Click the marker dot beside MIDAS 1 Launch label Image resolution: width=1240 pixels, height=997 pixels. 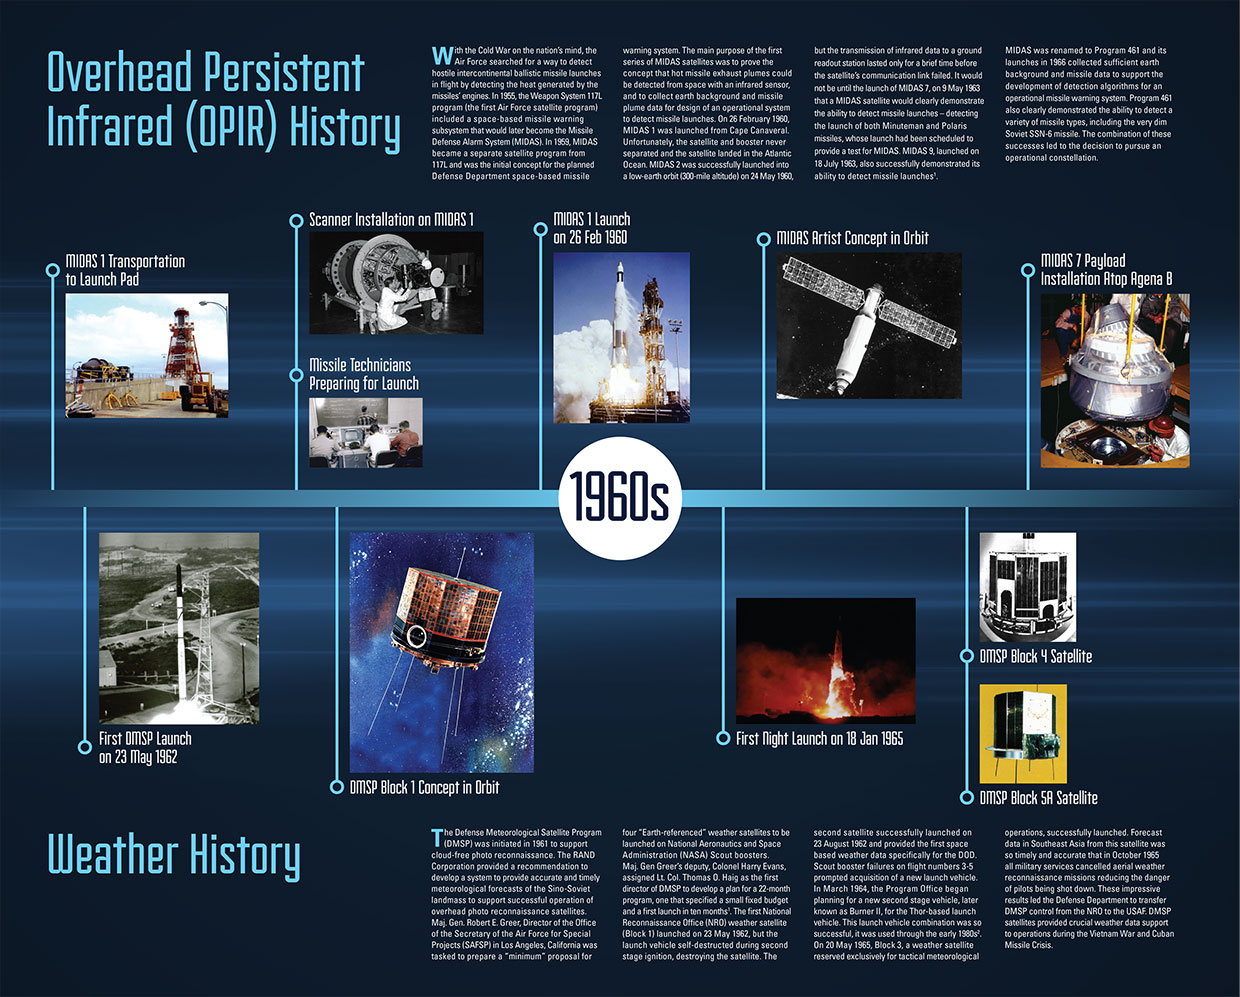(x=540, y=229)
